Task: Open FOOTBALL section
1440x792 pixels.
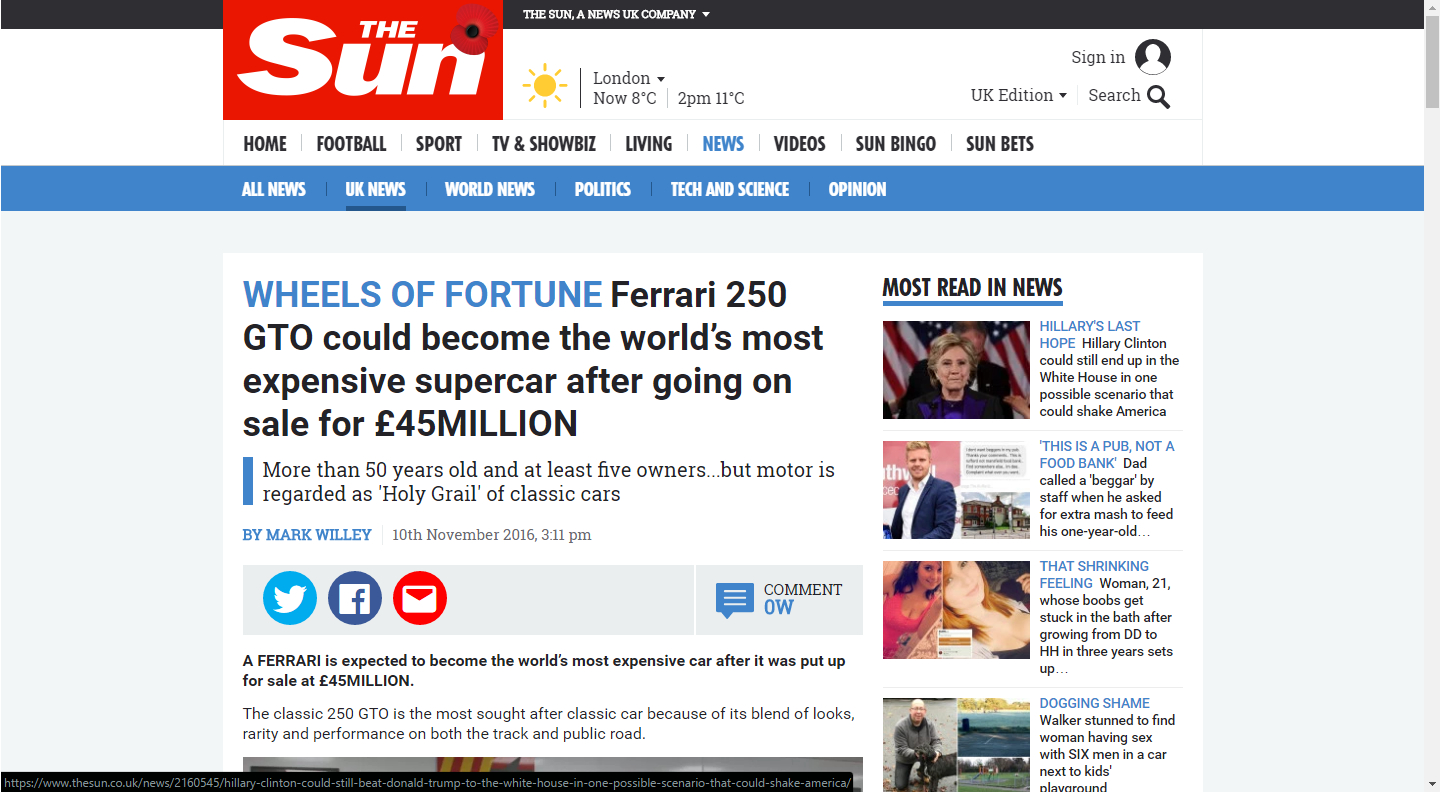Action: pyautogui.click(x=351, y=144)
